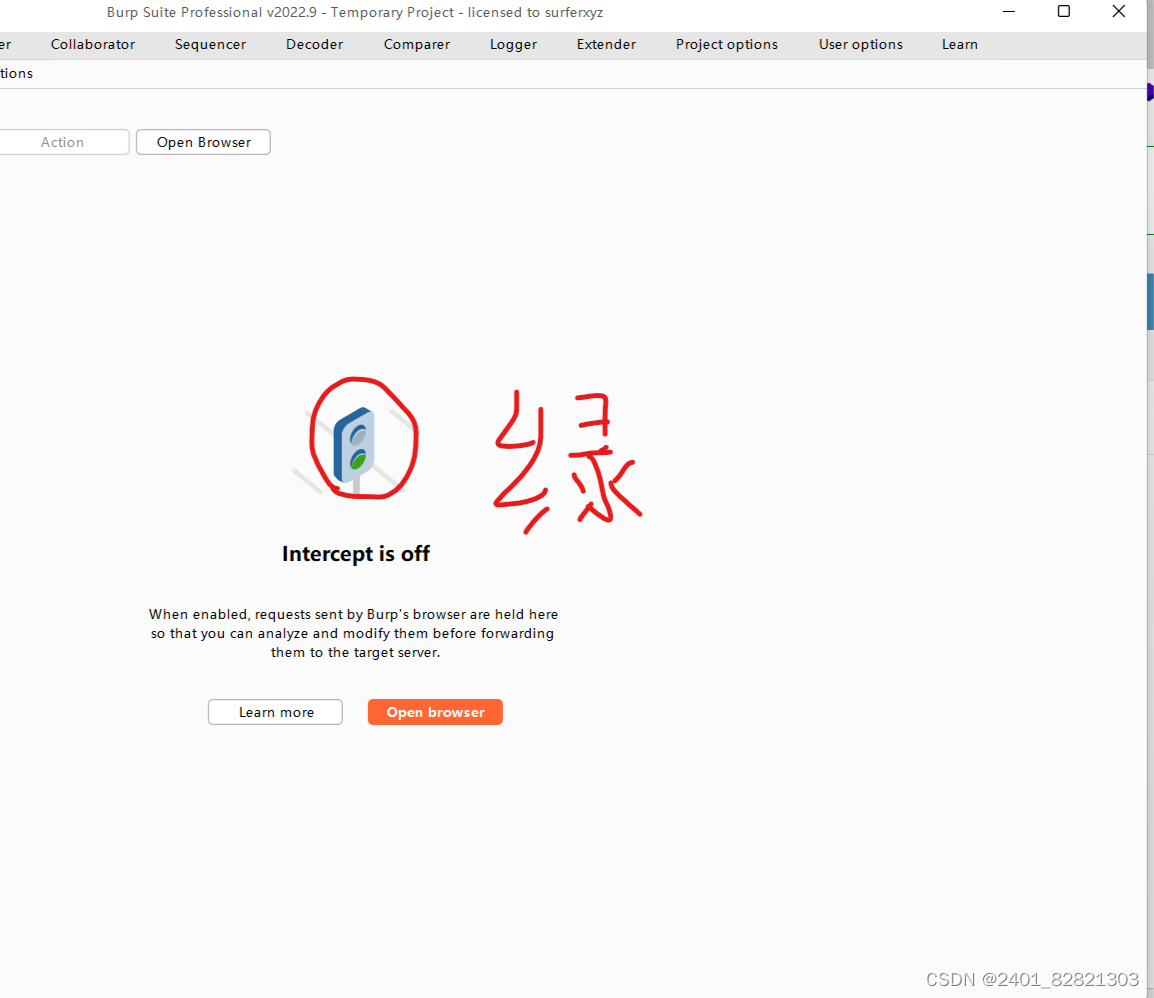Open the Collaborator tab
The image size is (1154, 998).
tap(93, 44)
